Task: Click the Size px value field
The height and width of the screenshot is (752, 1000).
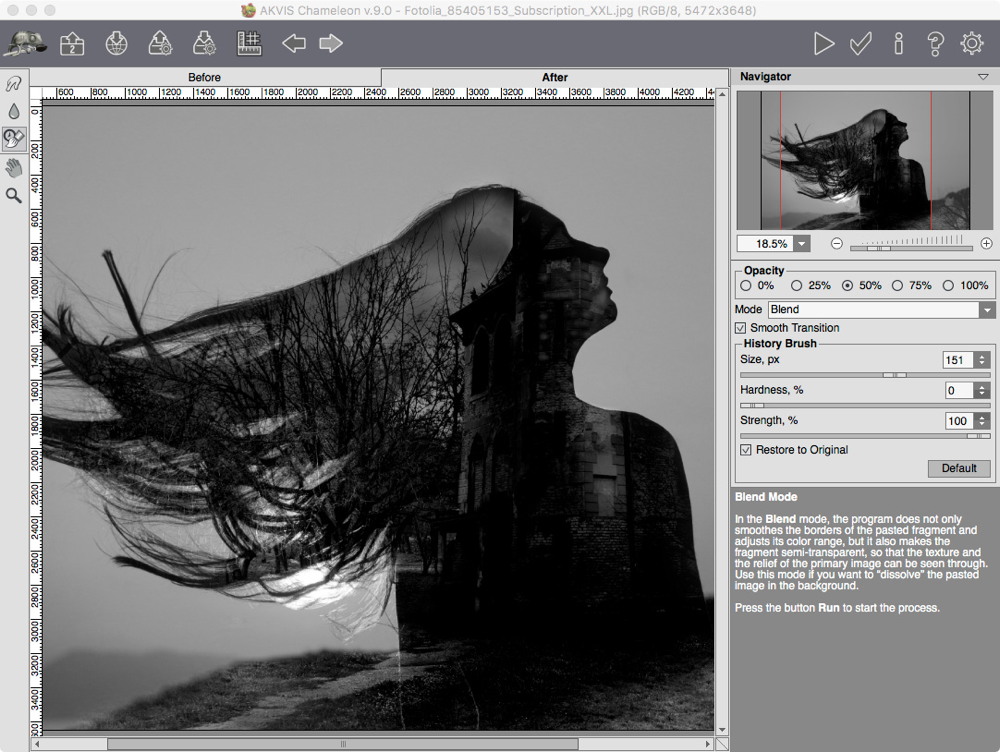Action: [957, 360]
